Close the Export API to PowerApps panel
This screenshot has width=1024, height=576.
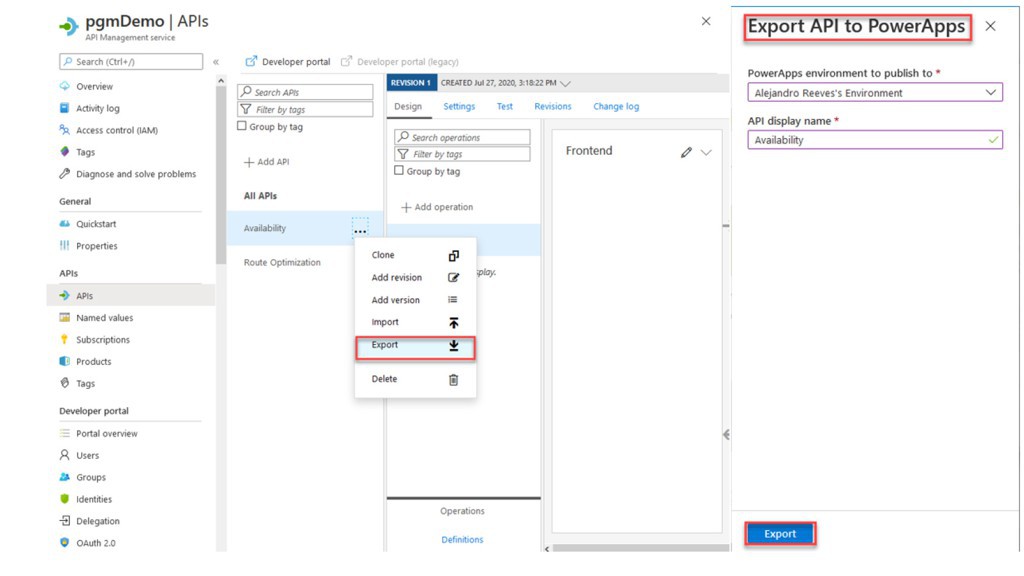(x=990, y=26)
